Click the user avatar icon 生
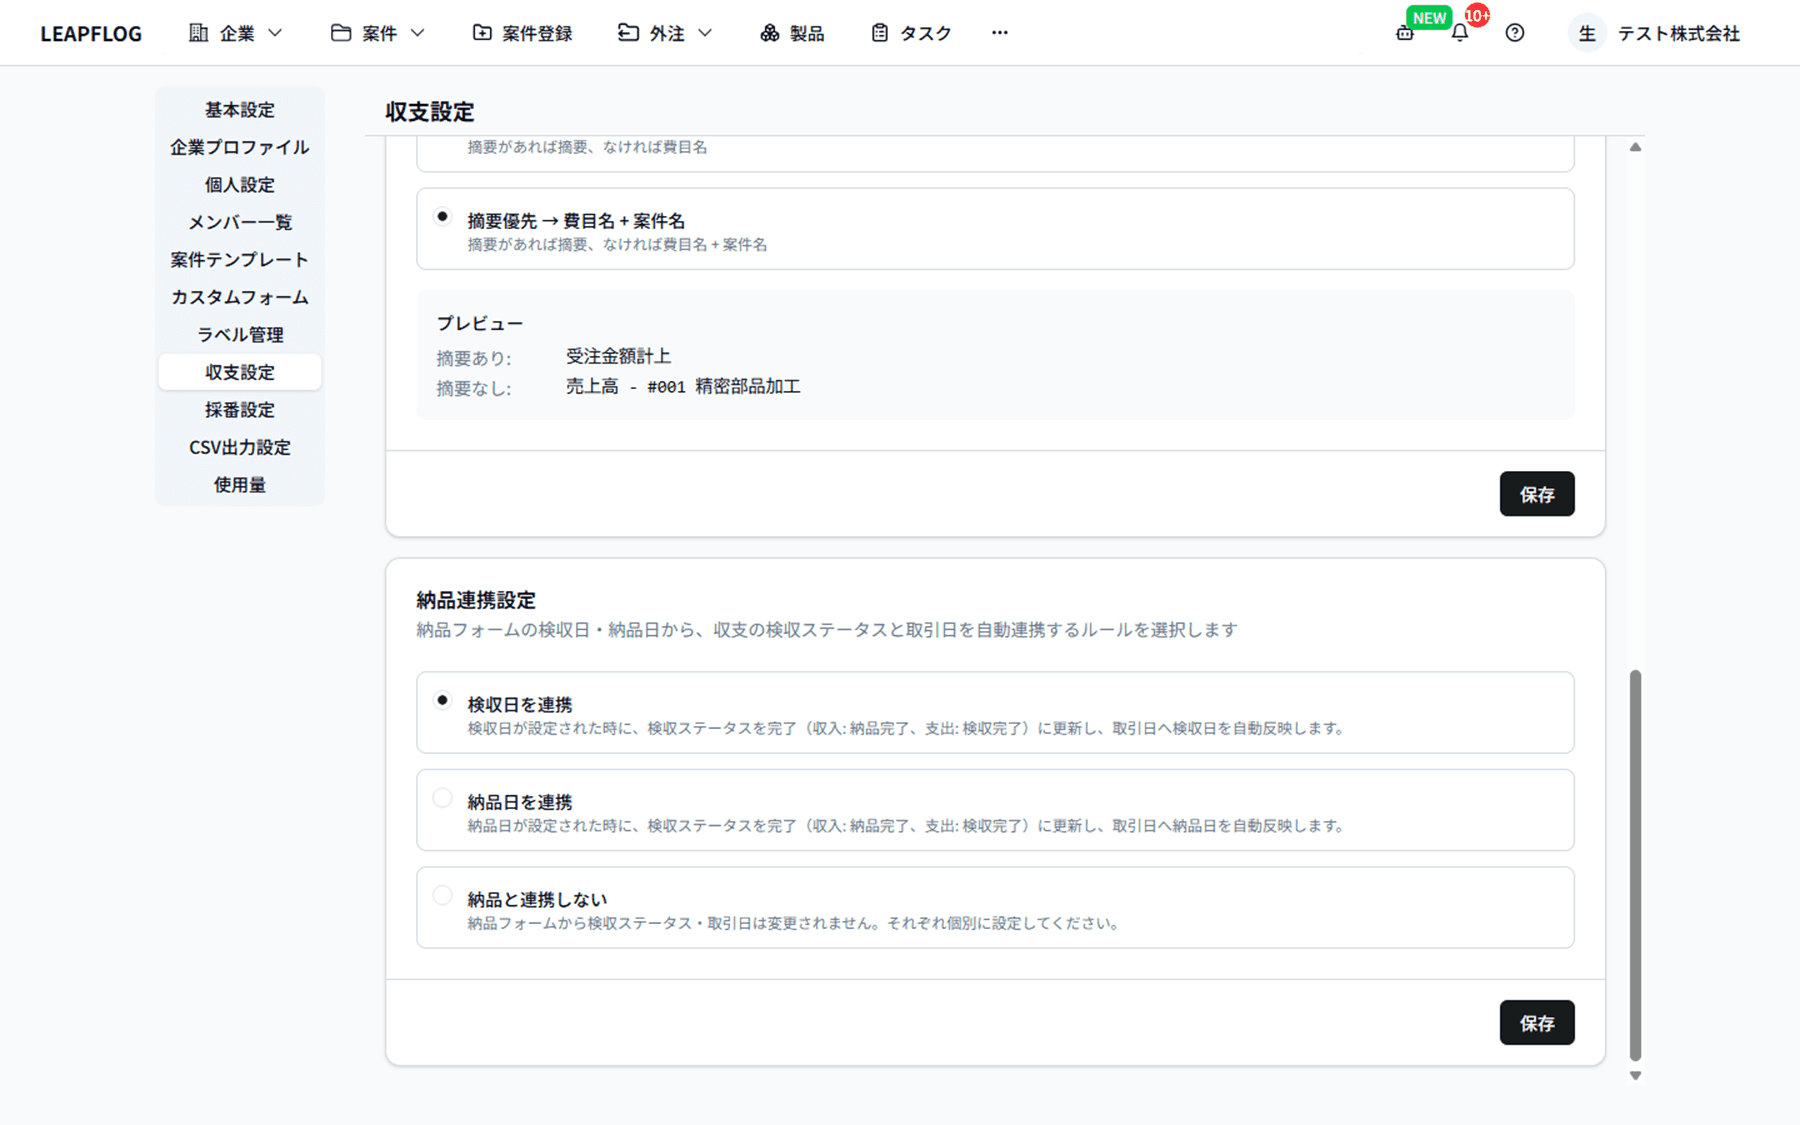This screenshot has width=1800, height=1125. [1587, 33]
